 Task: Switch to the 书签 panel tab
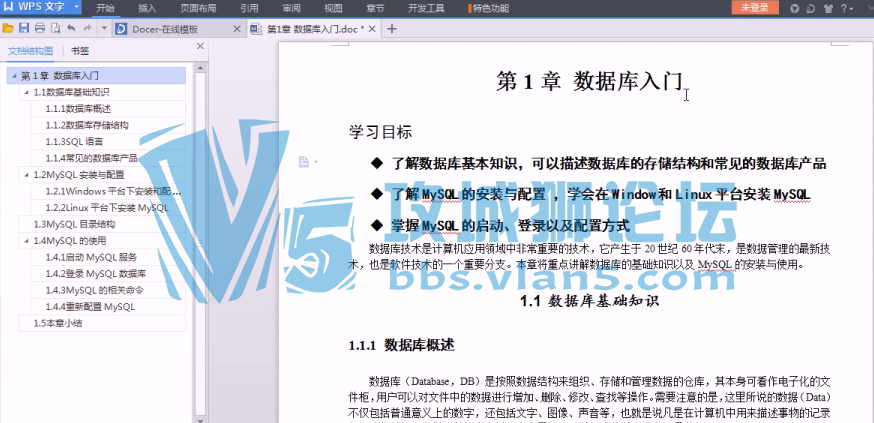80,51
